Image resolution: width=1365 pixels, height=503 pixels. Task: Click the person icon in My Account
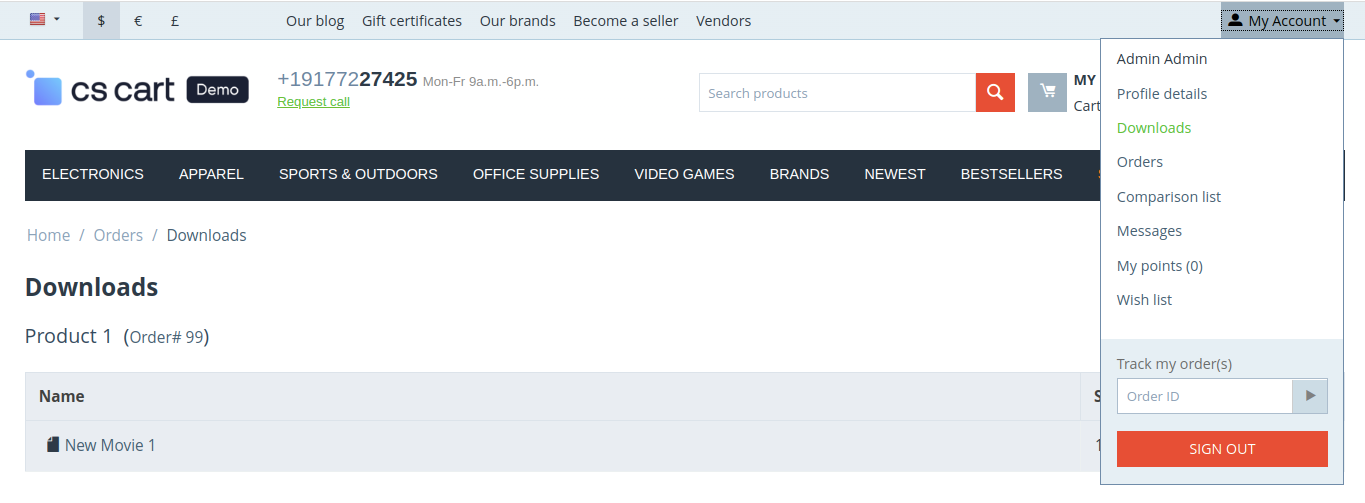(1235, 20)
